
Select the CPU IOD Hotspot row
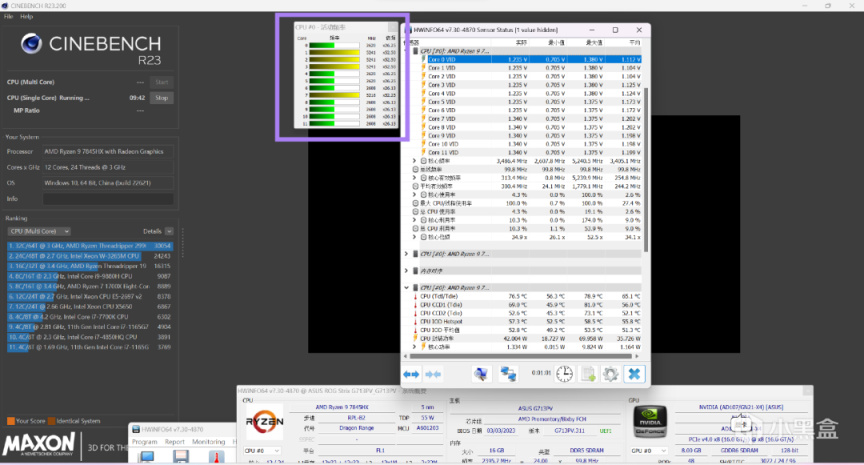pyautogui.click(x=527, y=322)
